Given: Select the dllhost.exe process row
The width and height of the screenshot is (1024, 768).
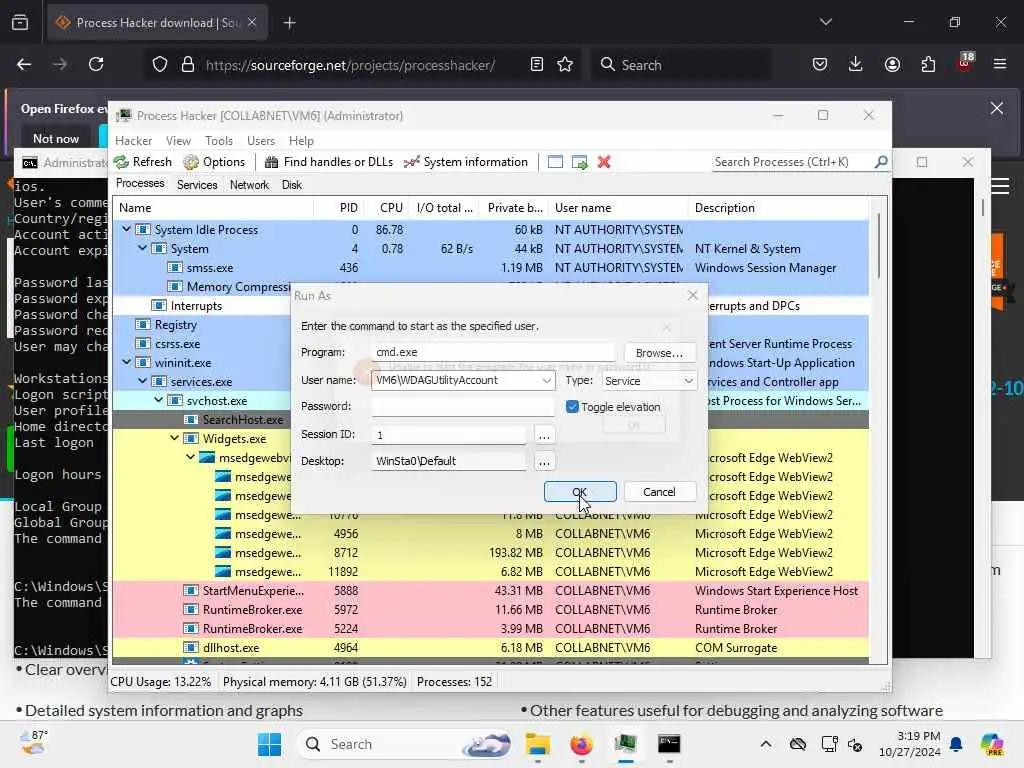Looking at the screenshot, I should point(490,648).
